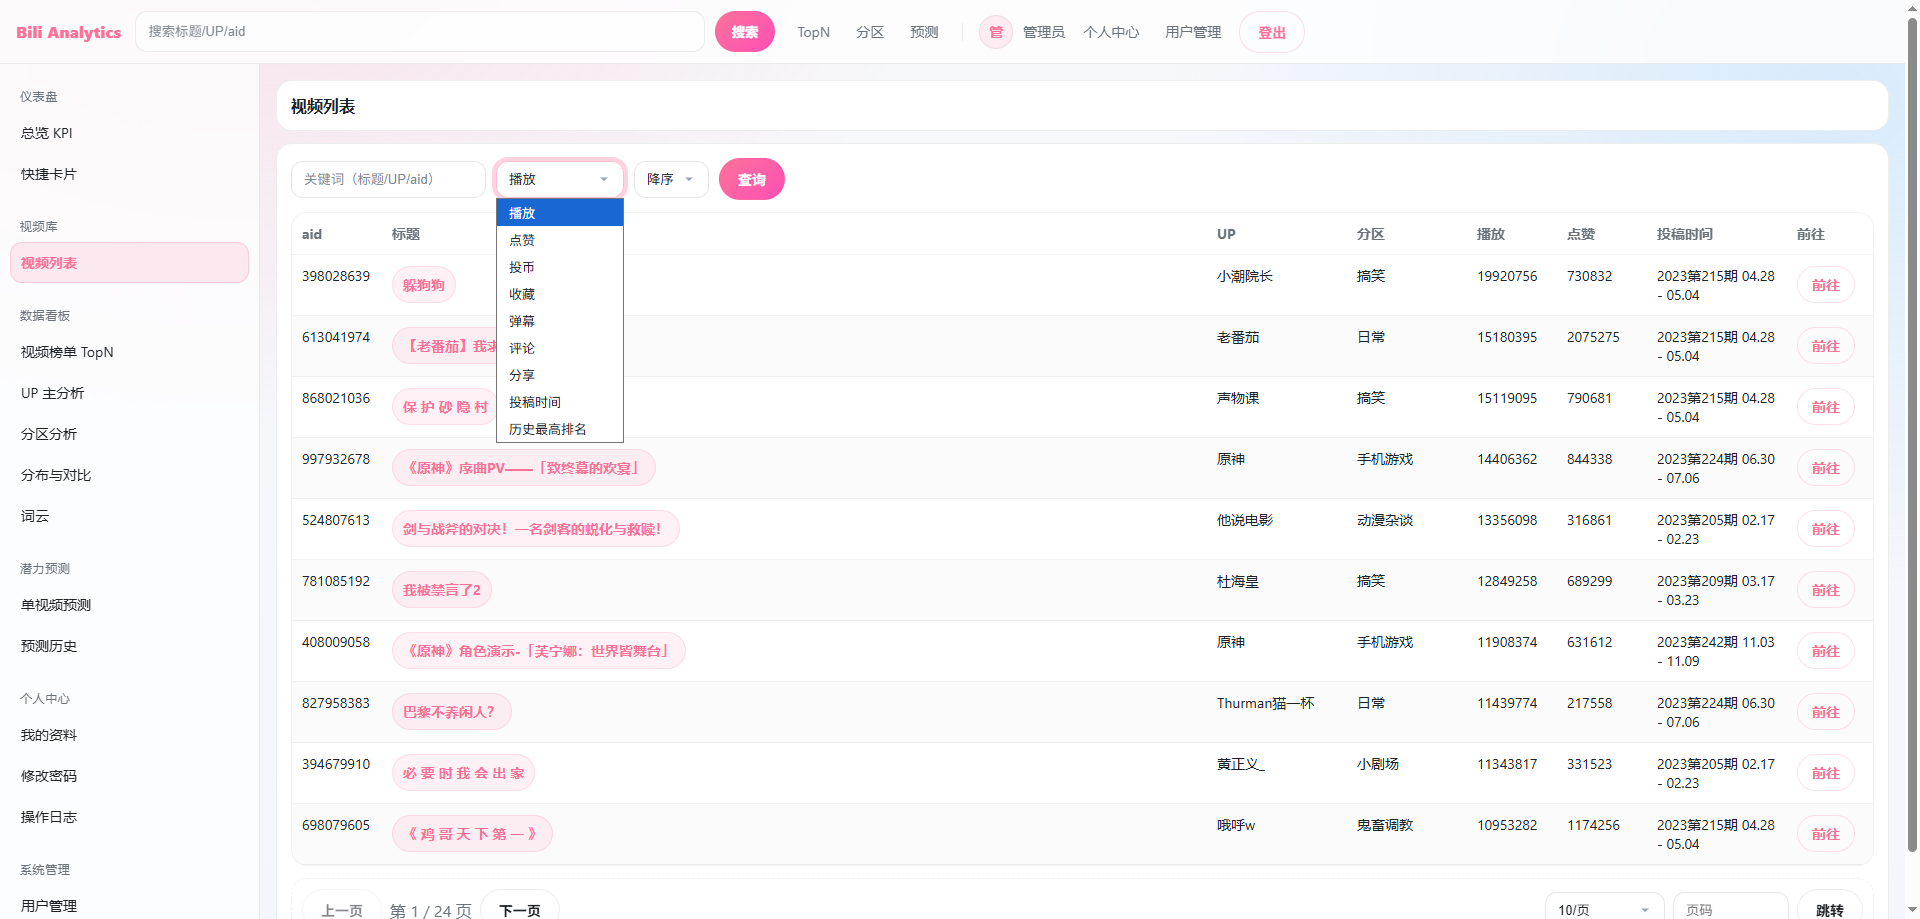Click the 登出 logout button
This screenshot has height=919, width=1920.
[1271, 32]
